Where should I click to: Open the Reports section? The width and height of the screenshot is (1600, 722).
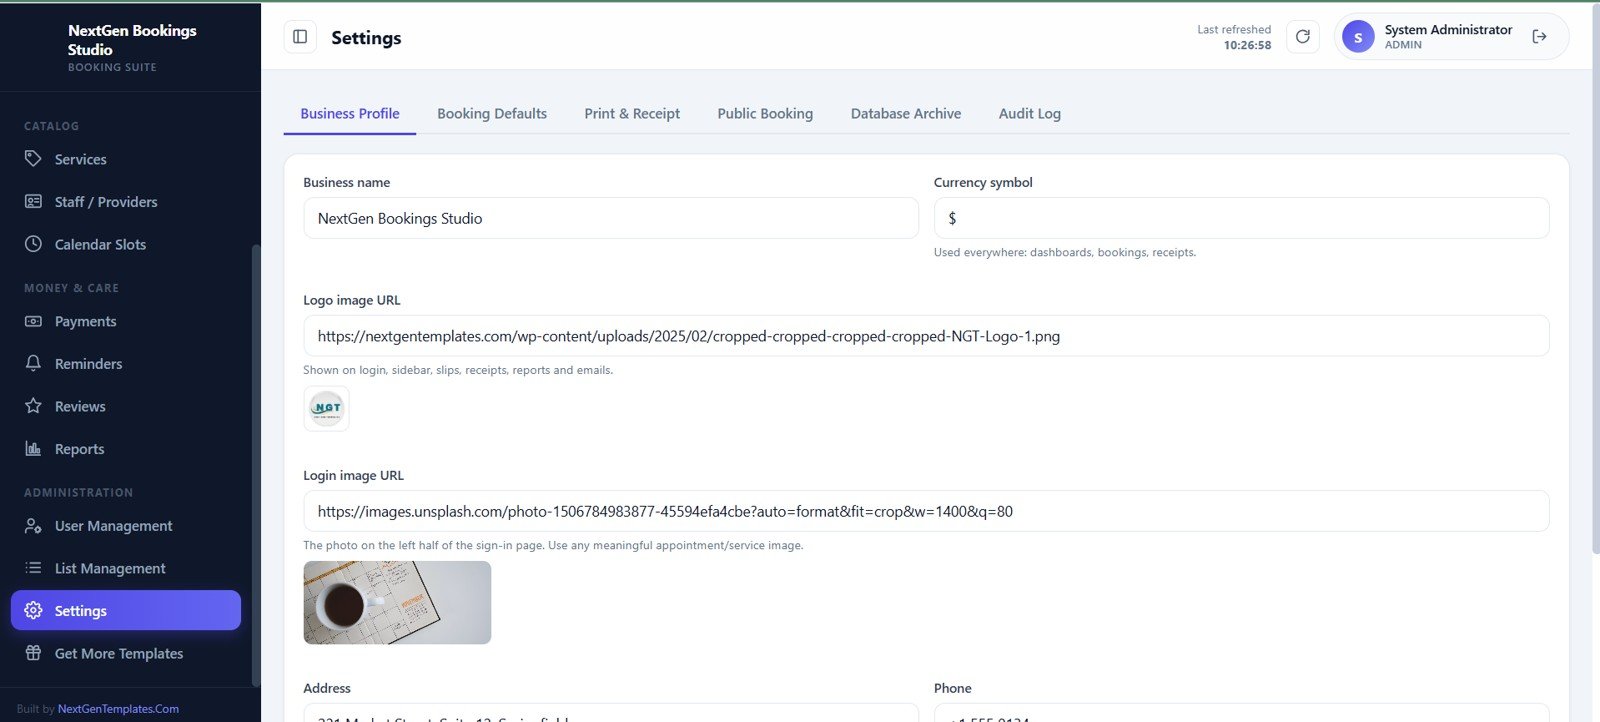click(126, 449)
